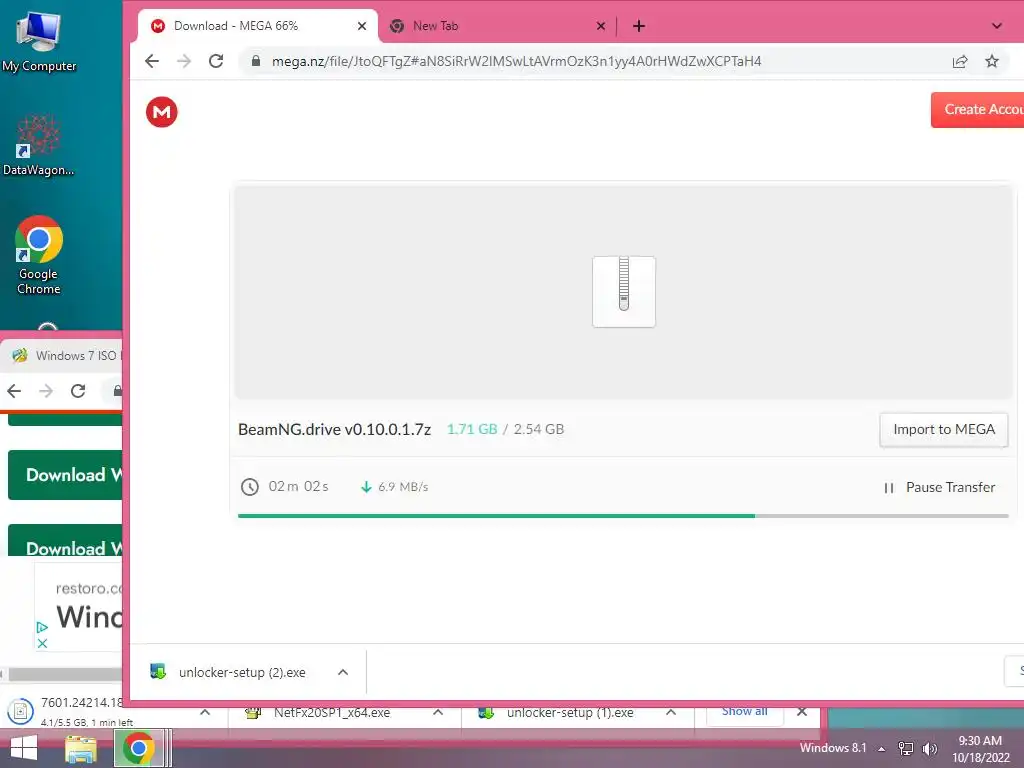
Task: Bookmark this page with the star icon
Action: pos(992,61)
